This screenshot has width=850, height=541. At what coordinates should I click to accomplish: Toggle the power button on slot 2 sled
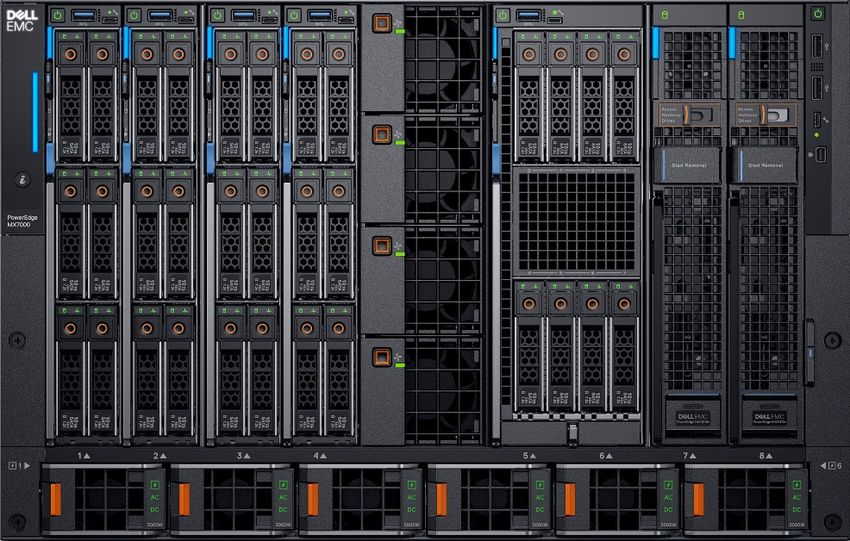134,15
